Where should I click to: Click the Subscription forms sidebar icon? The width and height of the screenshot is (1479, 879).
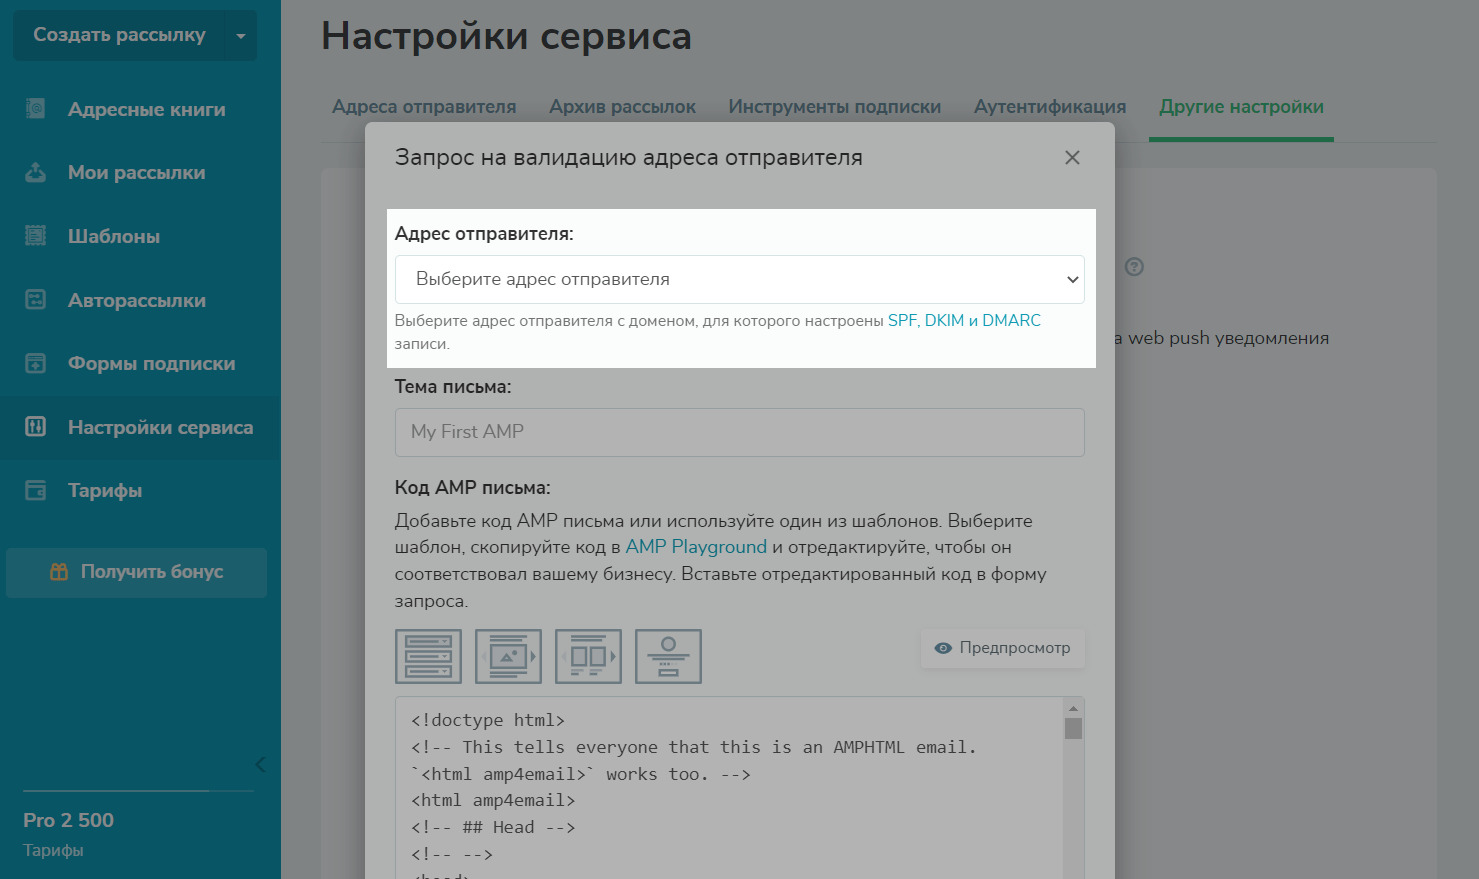coord(36,363)
